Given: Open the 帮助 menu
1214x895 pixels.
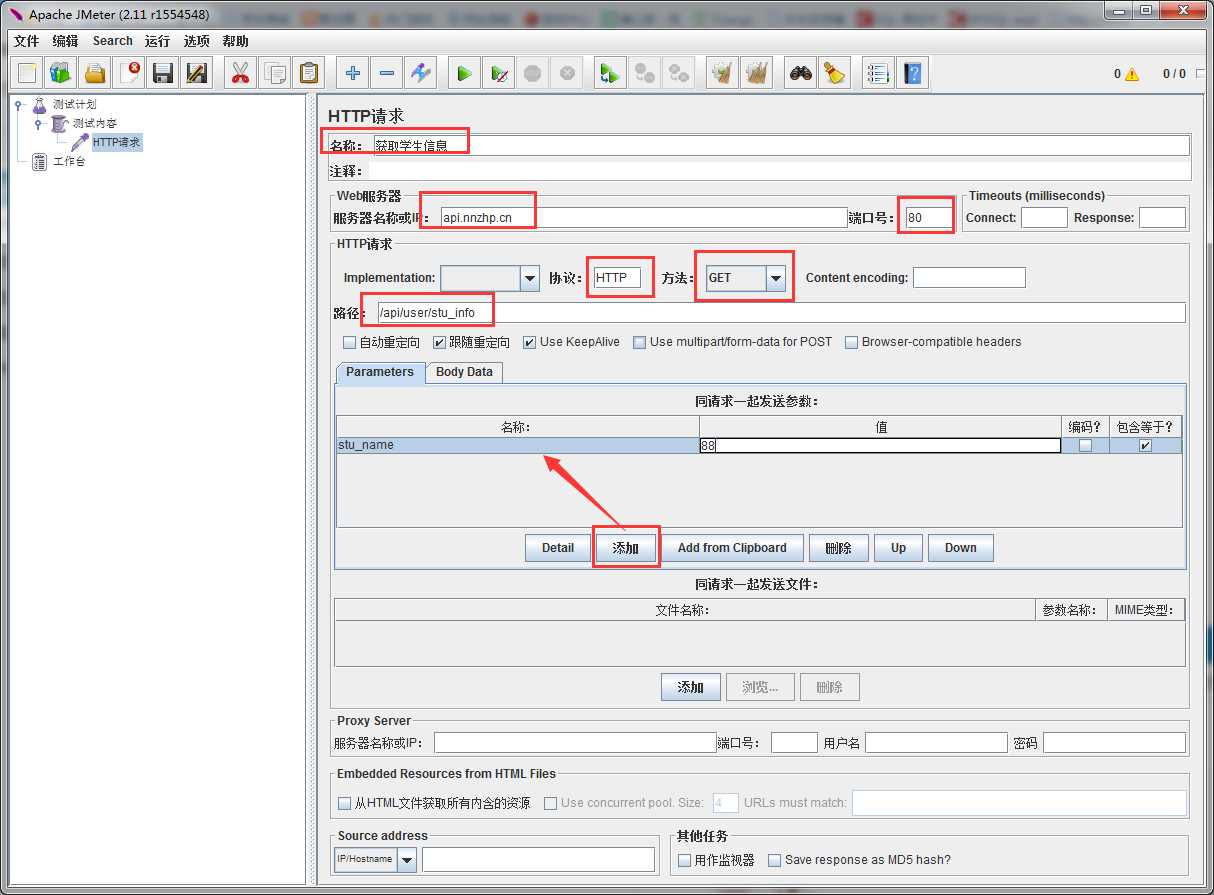Looking at the screenshot, I should pos(235,41).
